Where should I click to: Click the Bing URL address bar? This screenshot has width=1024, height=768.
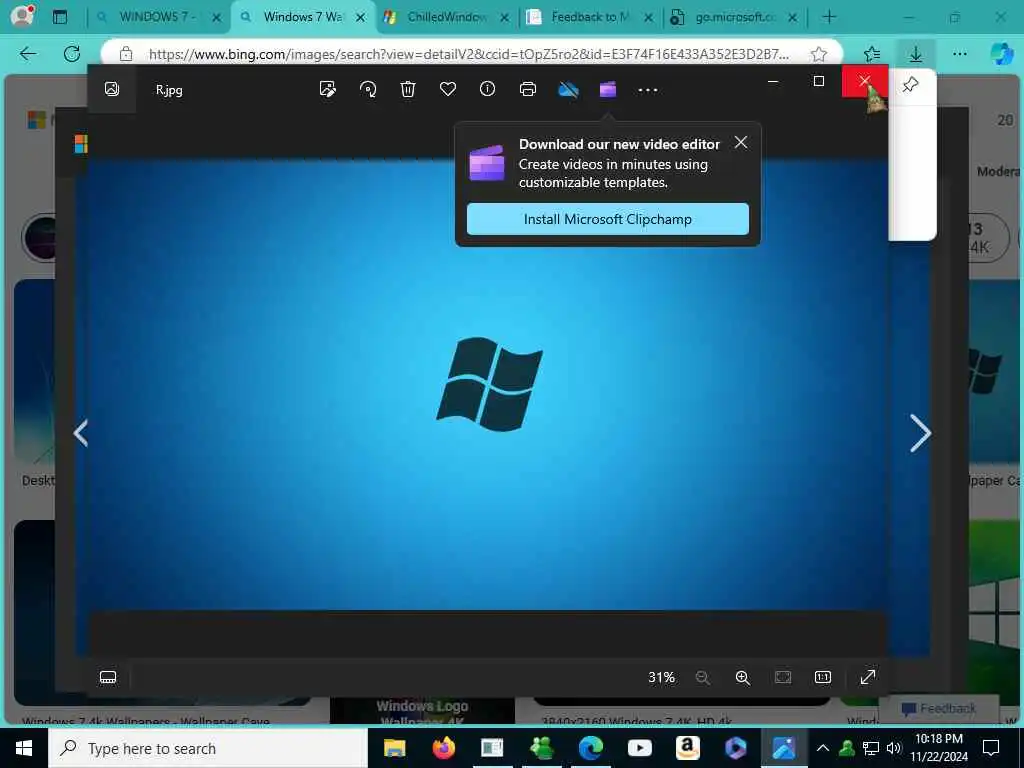coord(469,54)
